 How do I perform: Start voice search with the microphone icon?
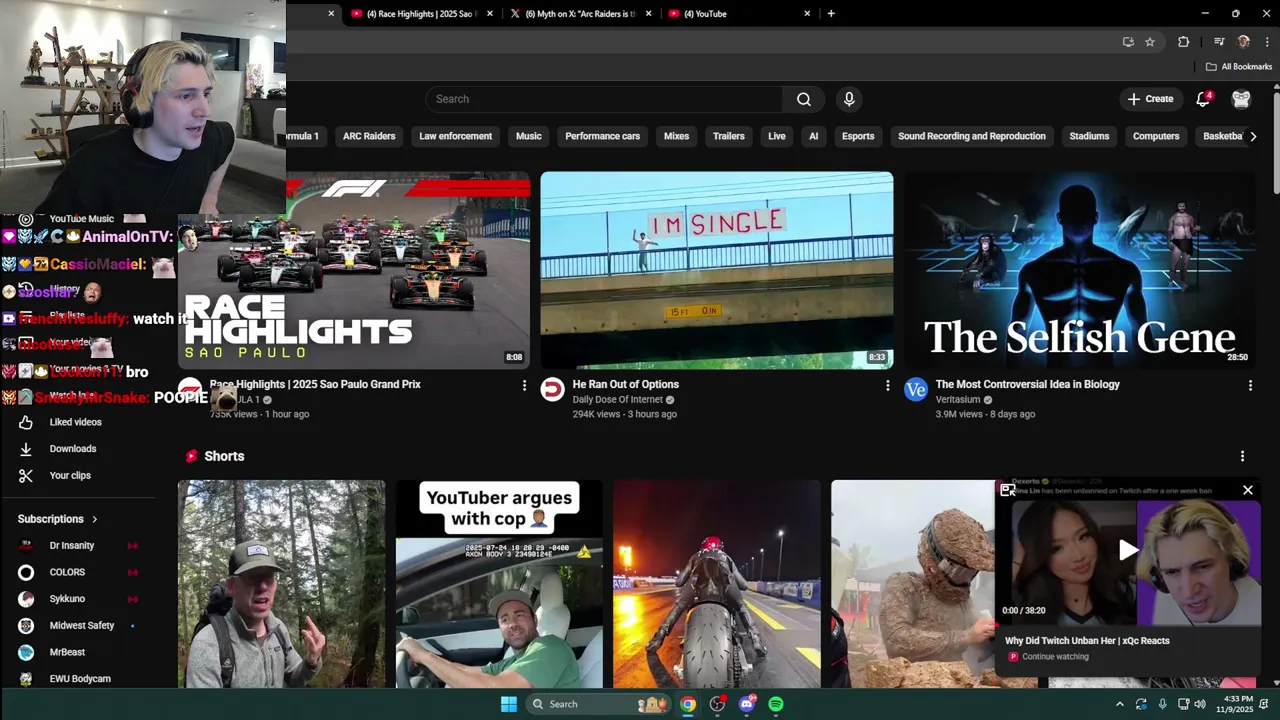pyautogui.click(x=849, y=99)
